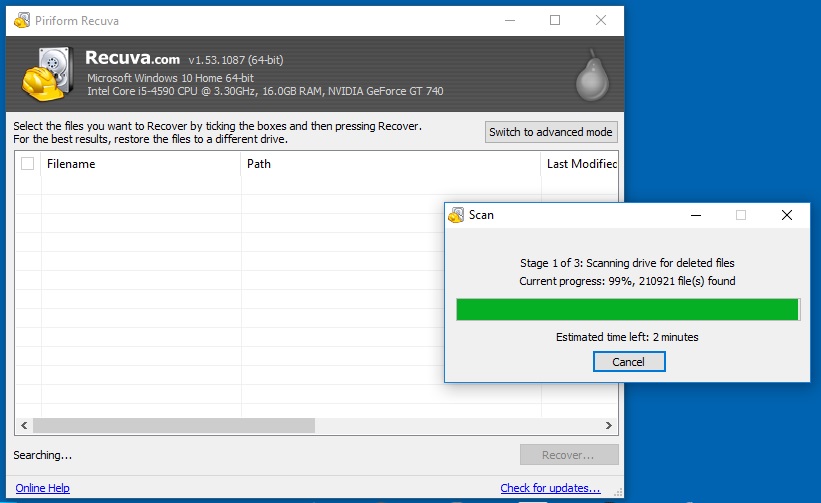Sort by the Path column header

(x=390, y=164)
